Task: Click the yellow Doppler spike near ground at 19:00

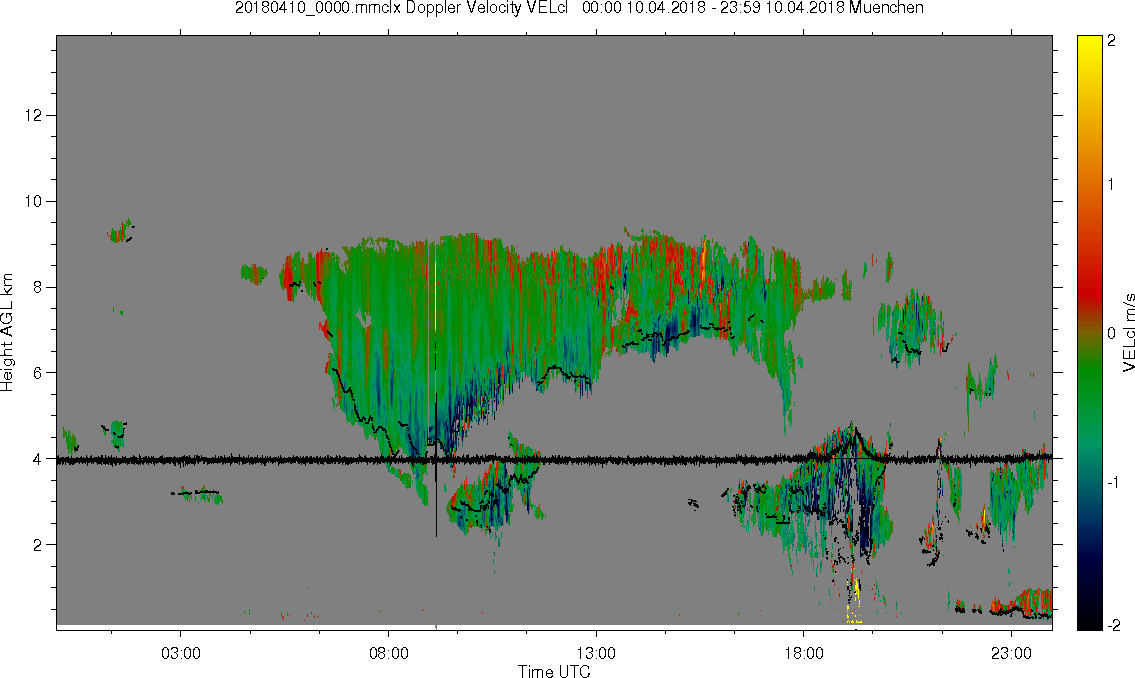Action: [855, 599]
